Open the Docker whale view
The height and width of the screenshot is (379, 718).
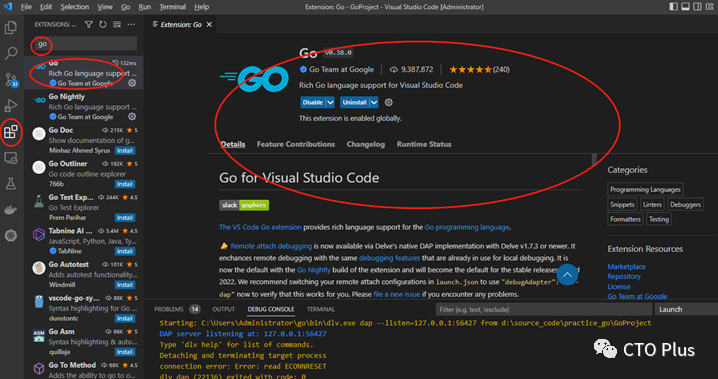11,210
